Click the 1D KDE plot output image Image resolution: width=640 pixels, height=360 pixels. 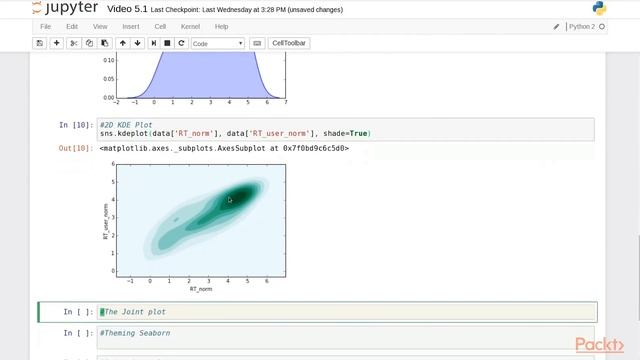194,78
